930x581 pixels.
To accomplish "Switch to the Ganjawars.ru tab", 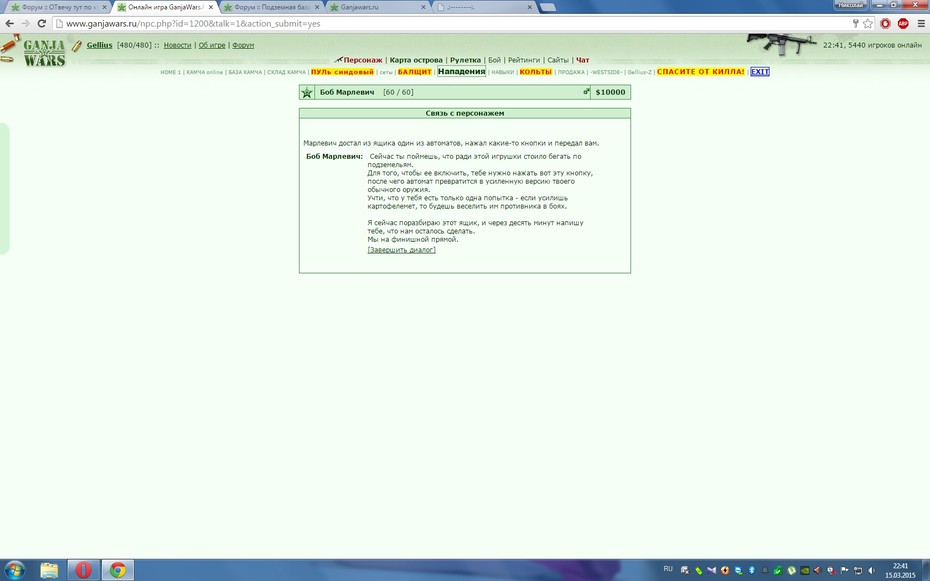I will pos(377,7).
